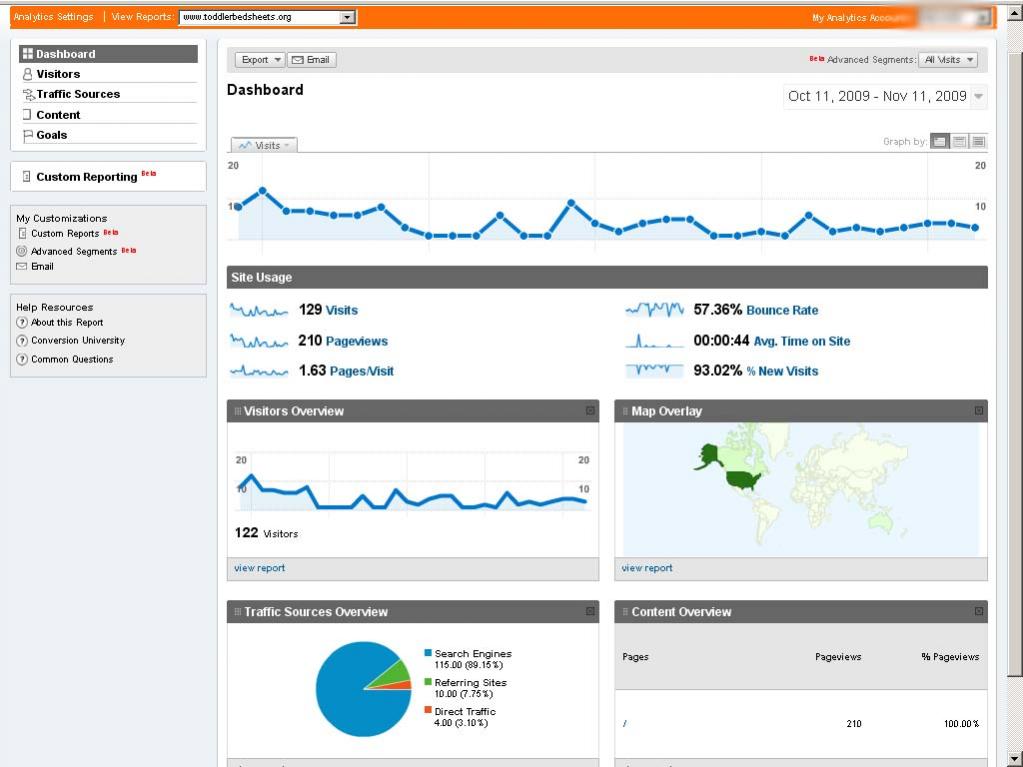Click the Pageviews sparkline thumbnail
The width and height of the screenshot is (1023, 767).
click(259, 340)
